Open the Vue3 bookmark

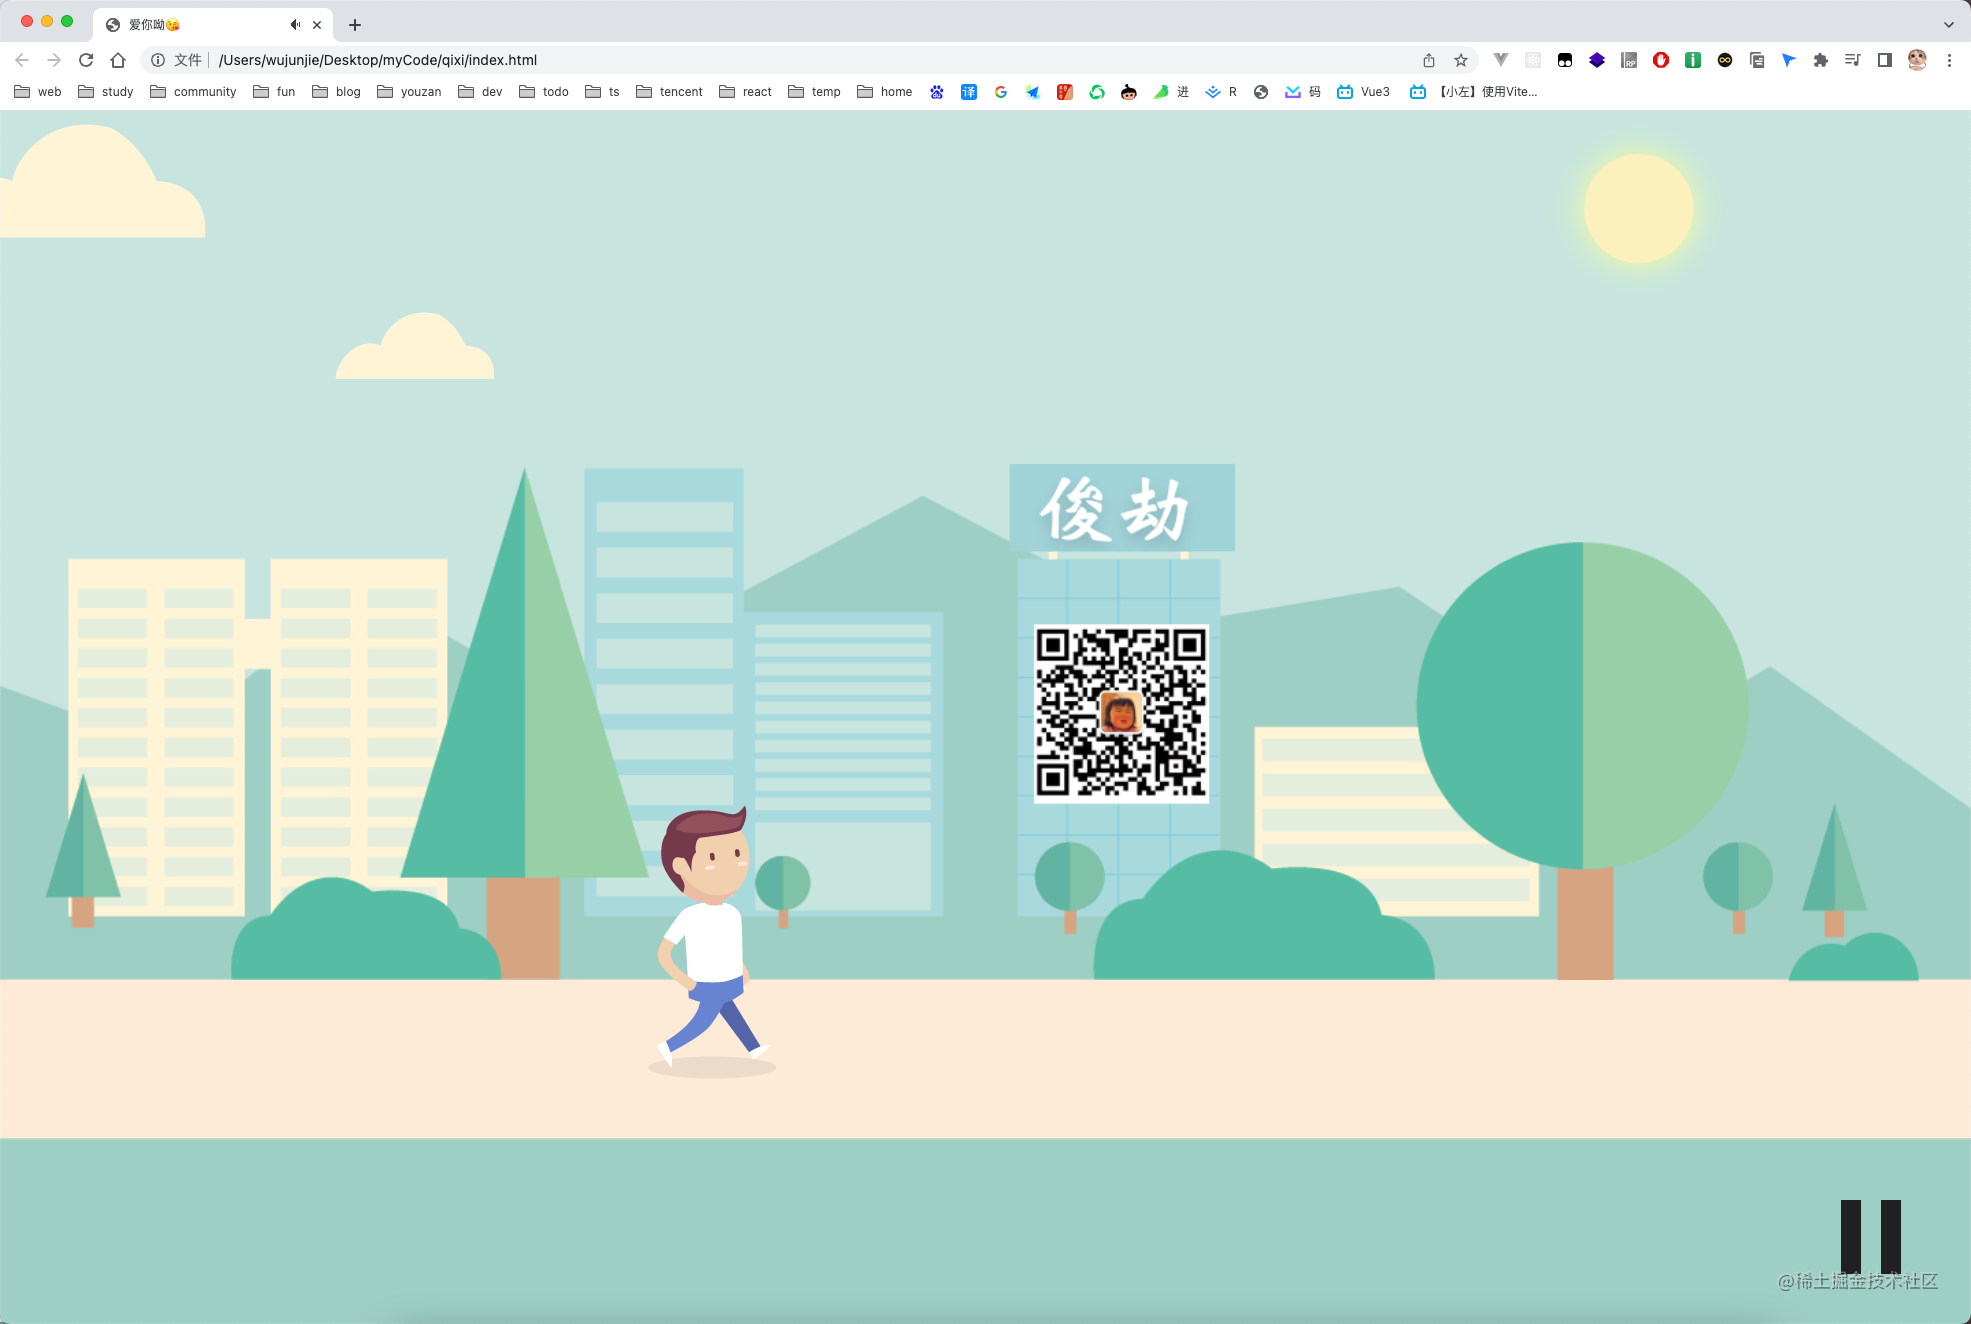[x=1364, y=92]
